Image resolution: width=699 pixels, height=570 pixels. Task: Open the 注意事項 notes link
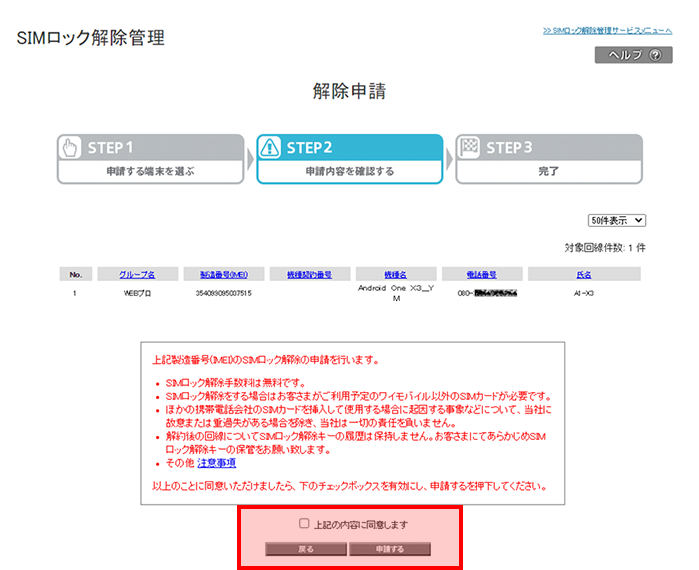(216, 463)
